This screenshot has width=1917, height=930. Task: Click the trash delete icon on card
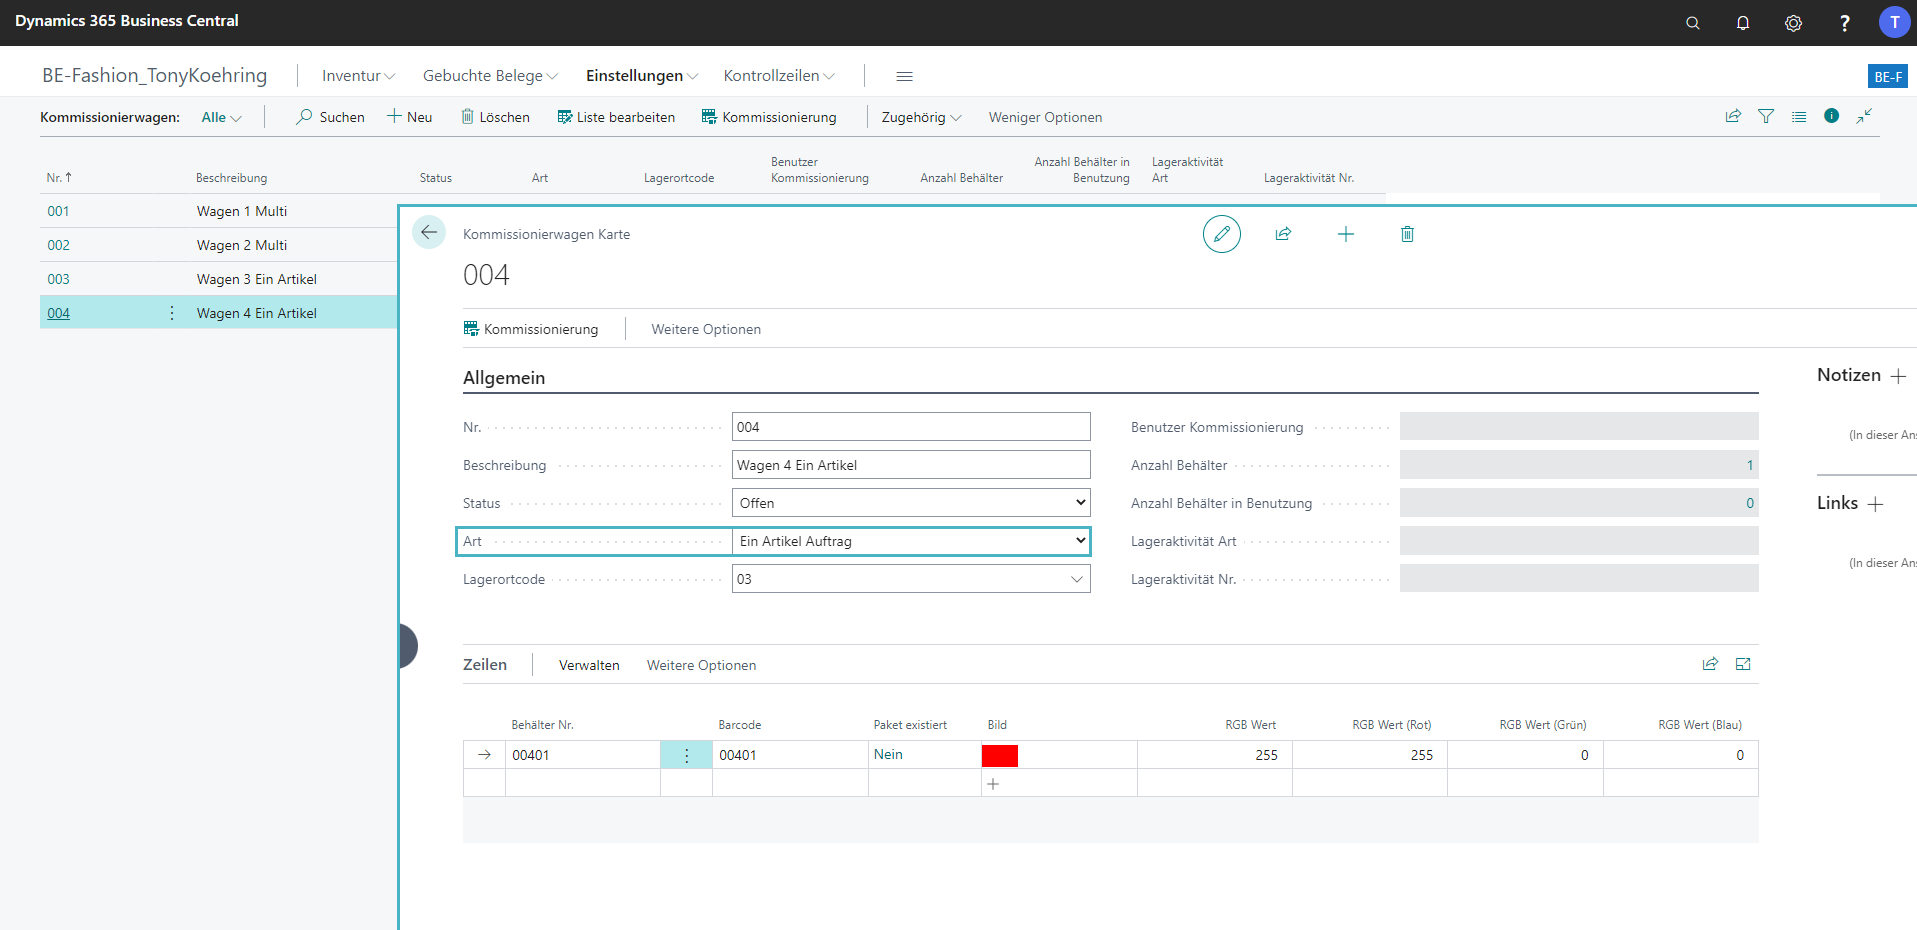(x=1407, y=234)
